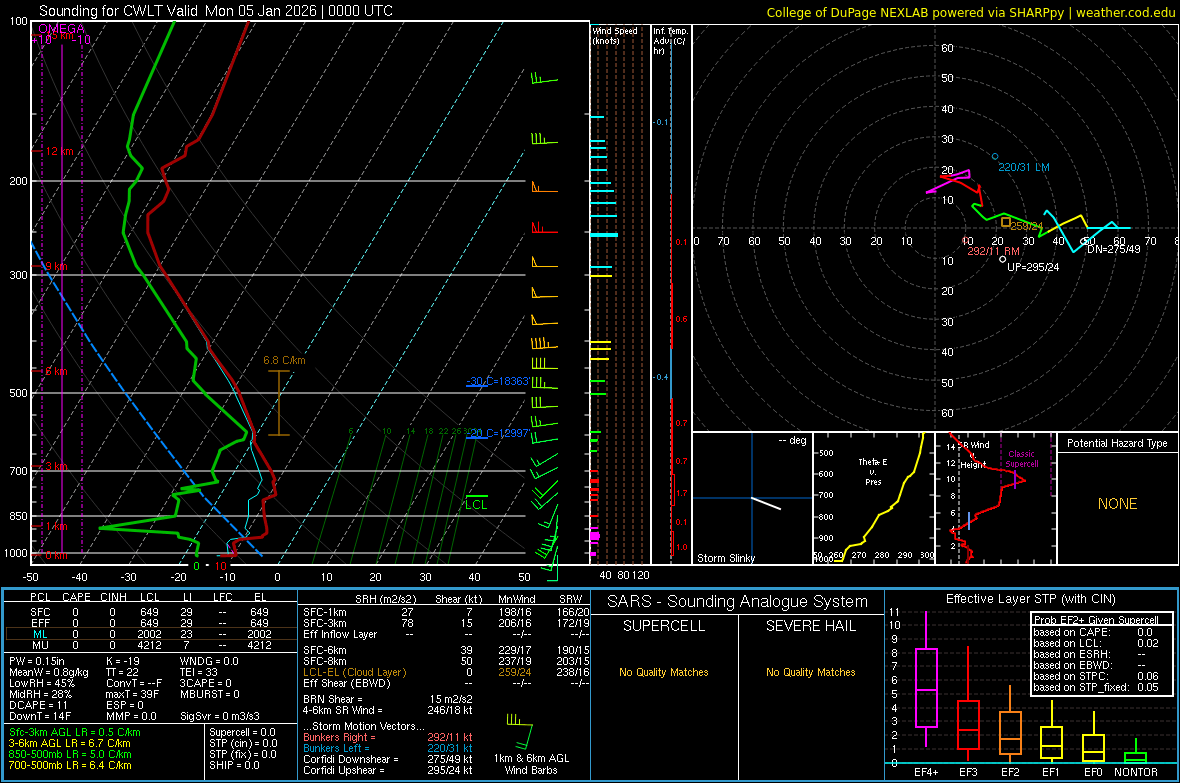Click the 'NONE' hazard type value

1118,504
